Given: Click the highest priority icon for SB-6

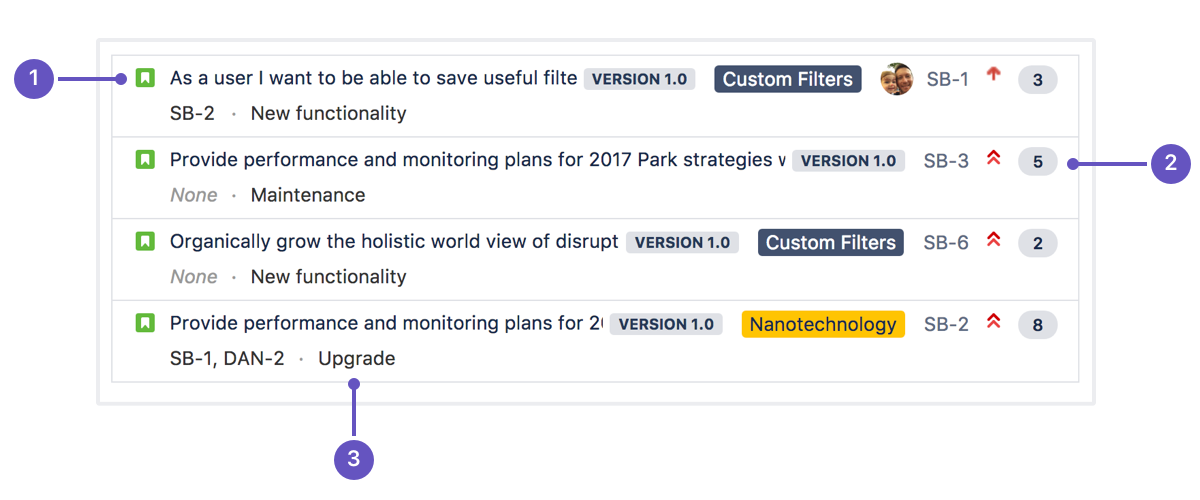Looking at the screenshot, I should click(993, 240).
